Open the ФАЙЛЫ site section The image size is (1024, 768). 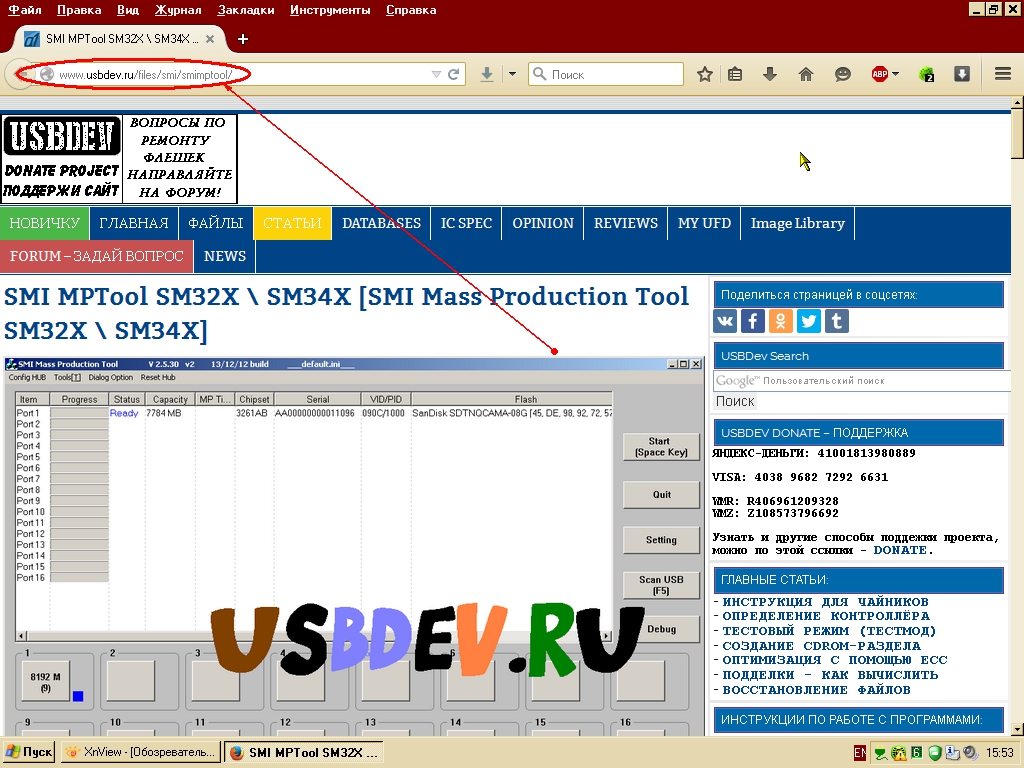216,223
